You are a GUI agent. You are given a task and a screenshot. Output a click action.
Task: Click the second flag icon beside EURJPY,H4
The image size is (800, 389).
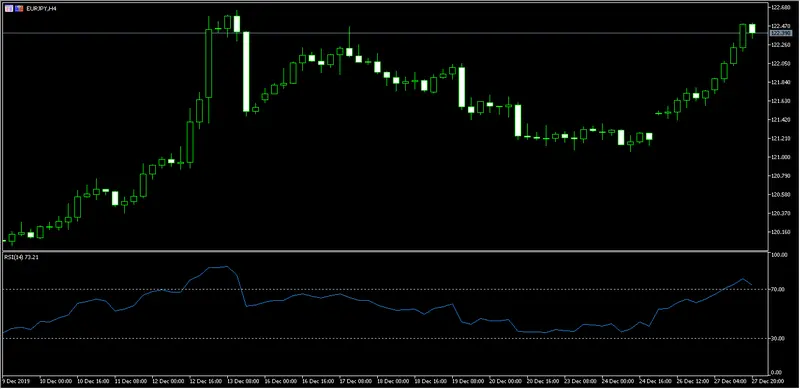click(x=18, y=9)
